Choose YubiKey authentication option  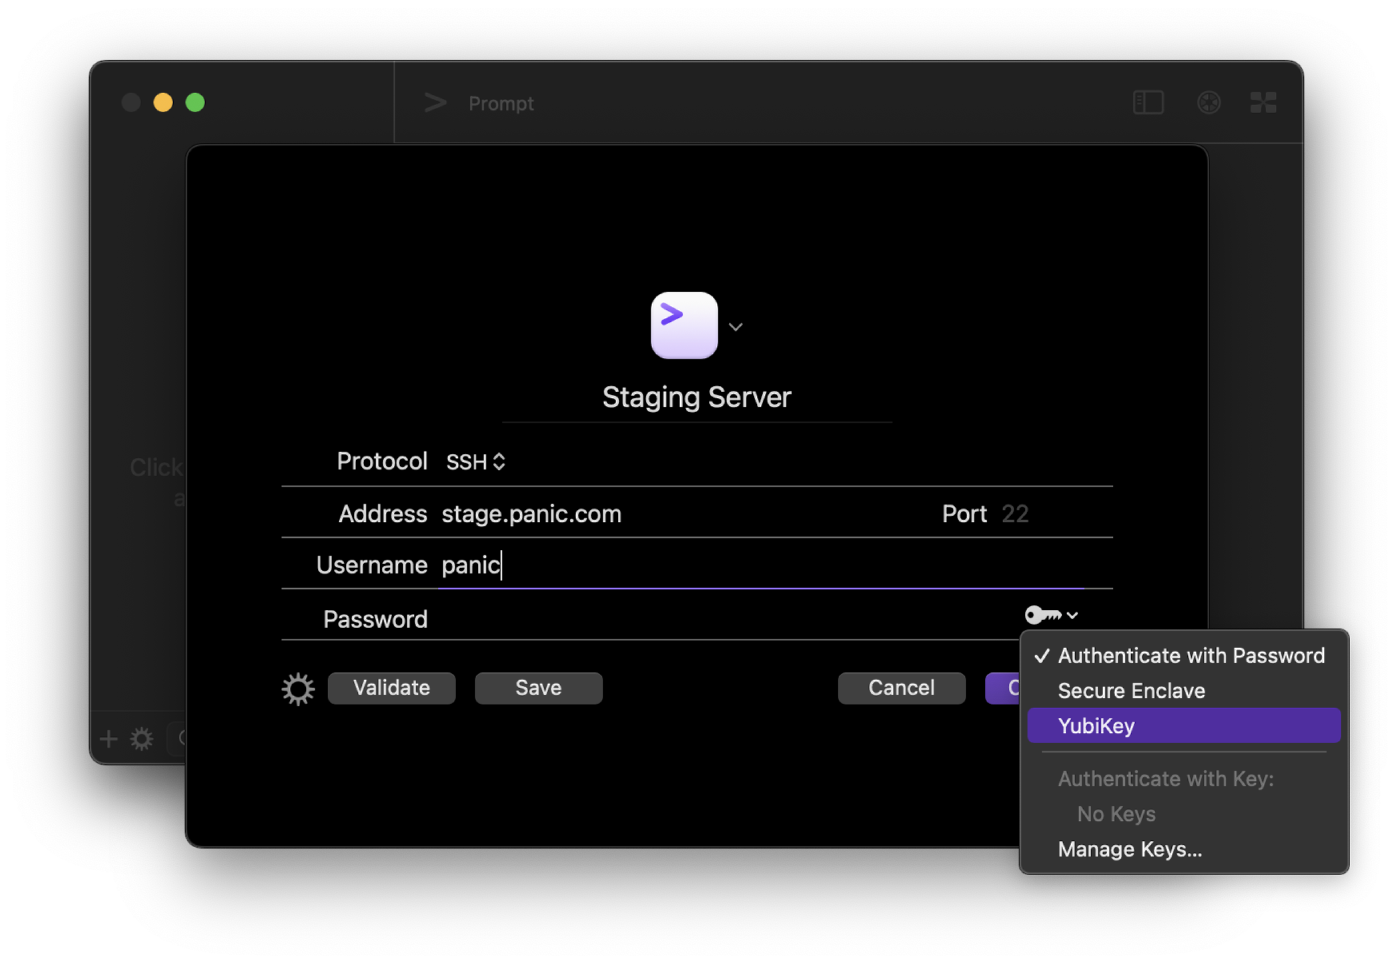coord(1184,726)
